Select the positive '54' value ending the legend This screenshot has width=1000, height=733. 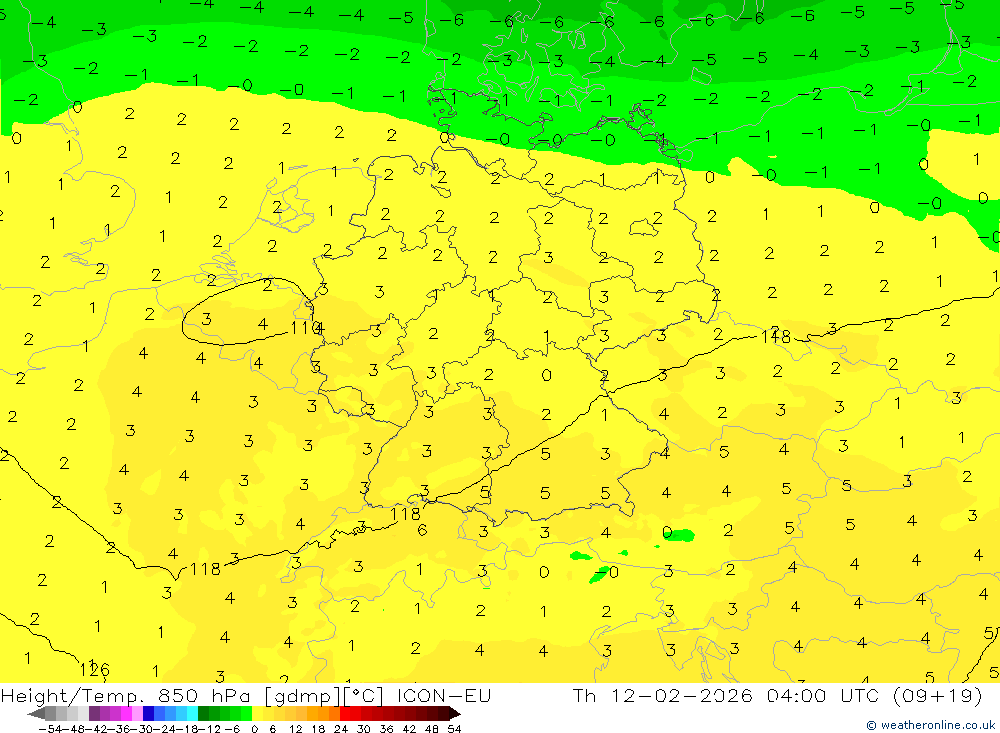pos(454,729)
